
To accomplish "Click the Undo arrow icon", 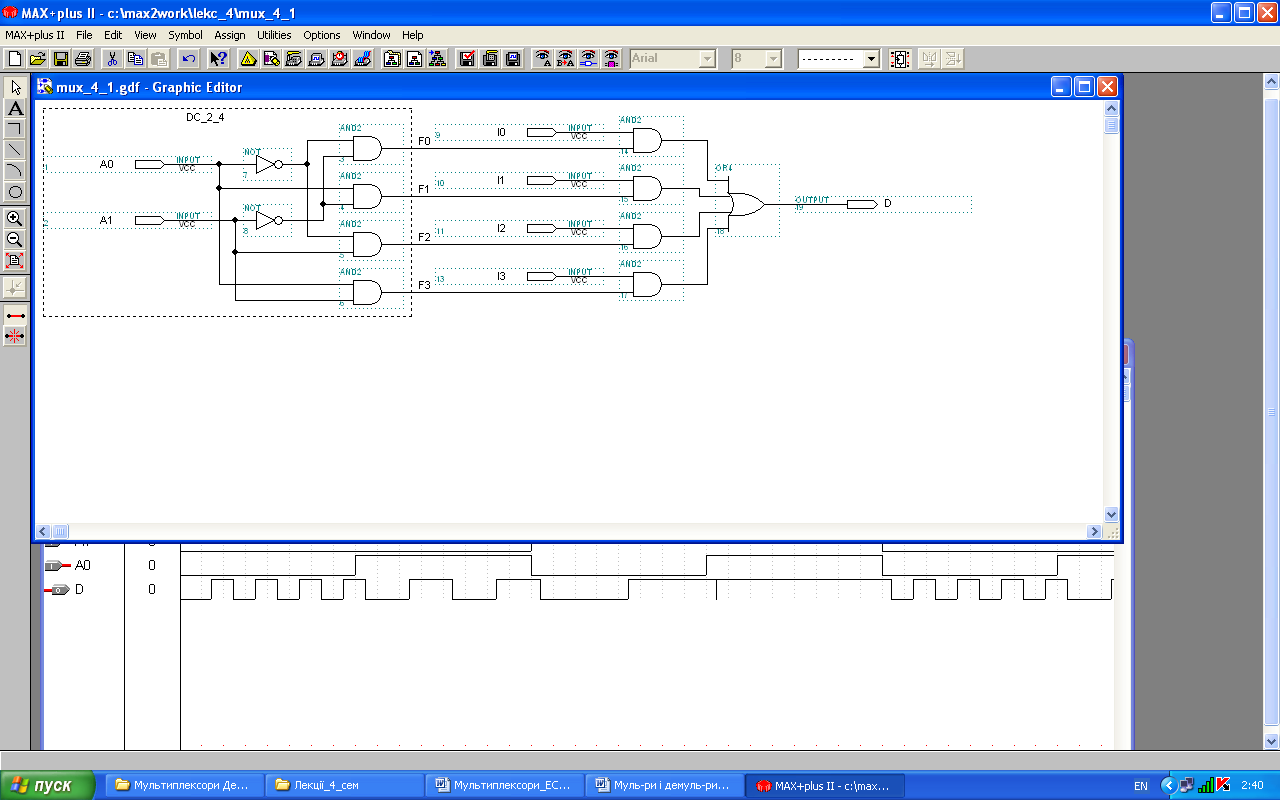I will point(188,59).
